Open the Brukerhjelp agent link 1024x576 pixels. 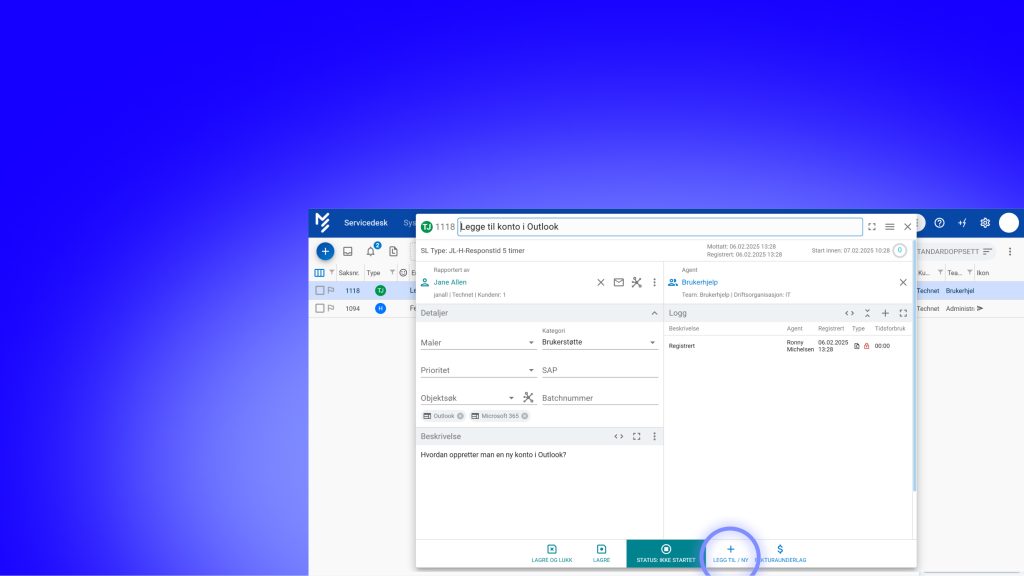click(699, 282)
